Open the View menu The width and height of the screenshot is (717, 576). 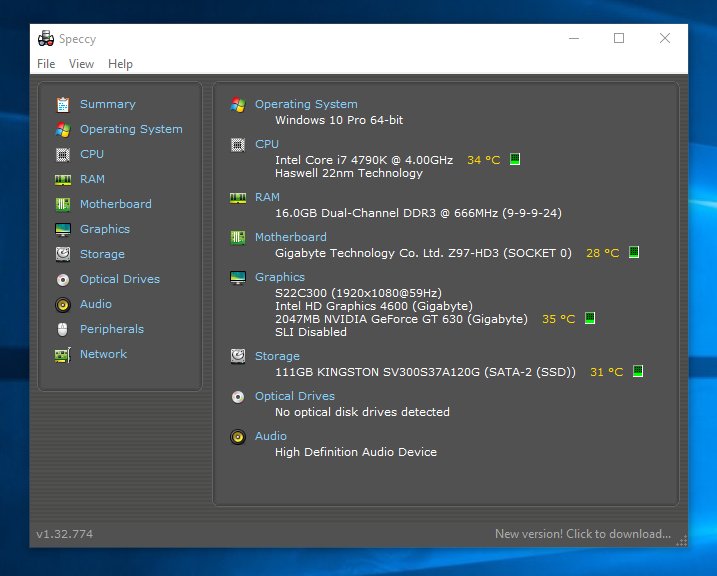pyautogui.click(x=81, y=64)
